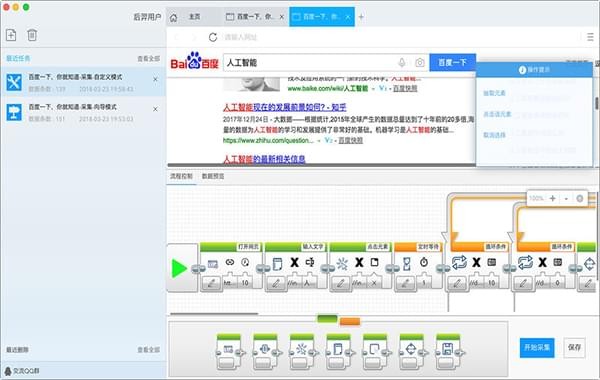Image resolution: width=600 pixels, height=380 pixels.
Task: Click the document icon in the 输入文字 block
Action: coord(277,263)
